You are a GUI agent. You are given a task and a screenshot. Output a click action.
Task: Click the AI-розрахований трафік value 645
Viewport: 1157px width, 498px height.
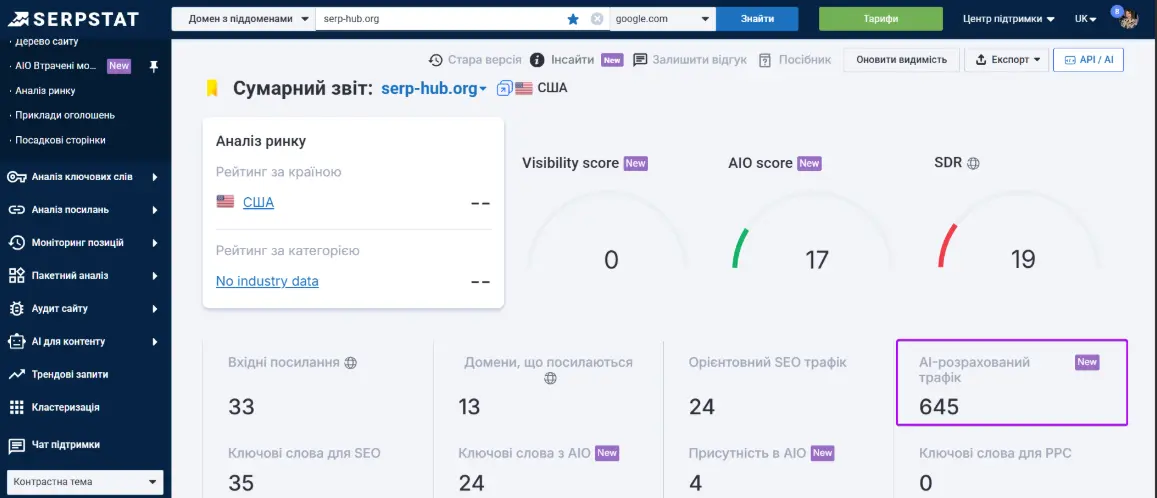(939, 407)
